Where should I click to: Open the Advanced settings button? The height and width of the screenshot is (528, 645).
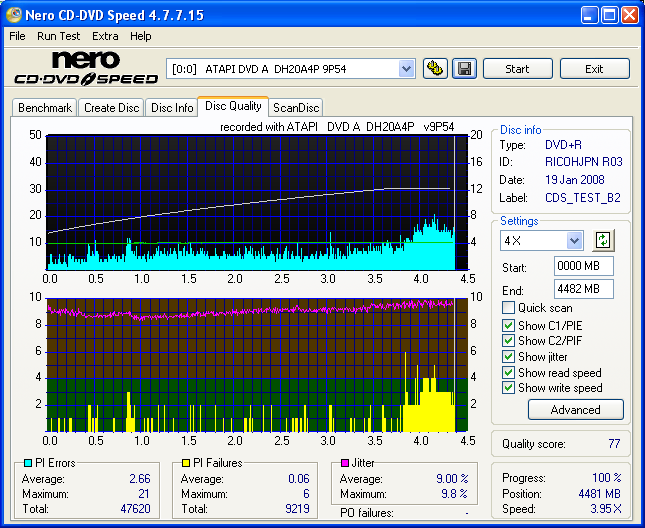[575, 410]
